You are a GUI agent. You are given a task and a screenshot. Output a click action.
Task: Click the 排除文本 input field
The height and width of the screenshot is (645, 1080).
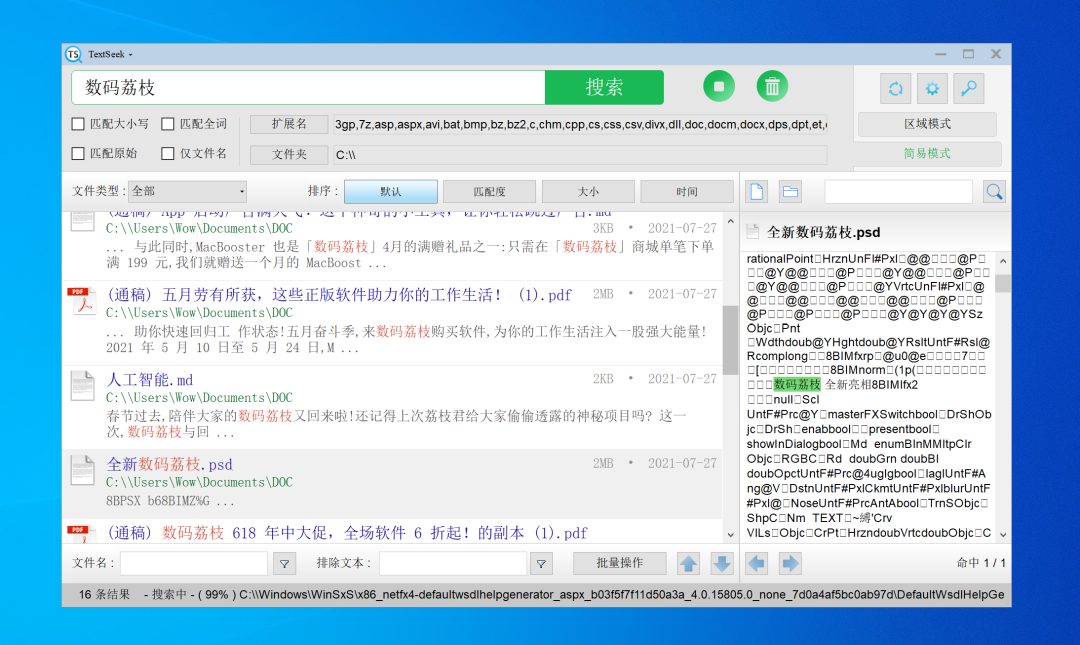click(453, 563)
